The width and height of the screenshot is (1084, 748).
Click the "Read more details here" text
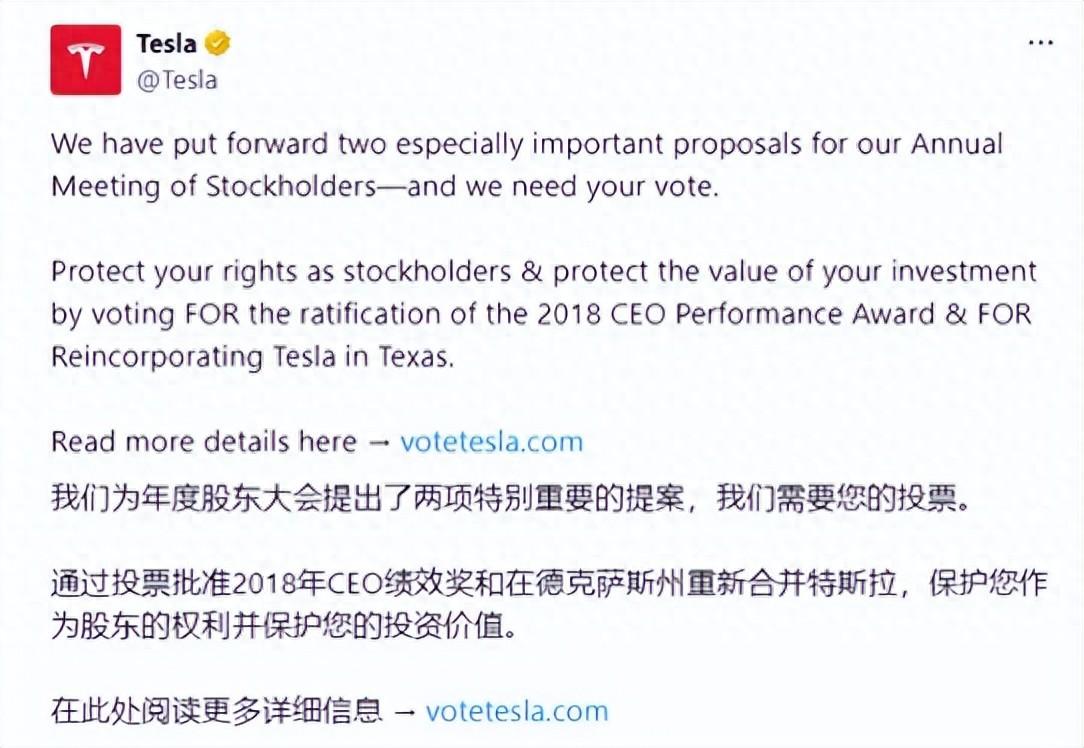point(203,441)
